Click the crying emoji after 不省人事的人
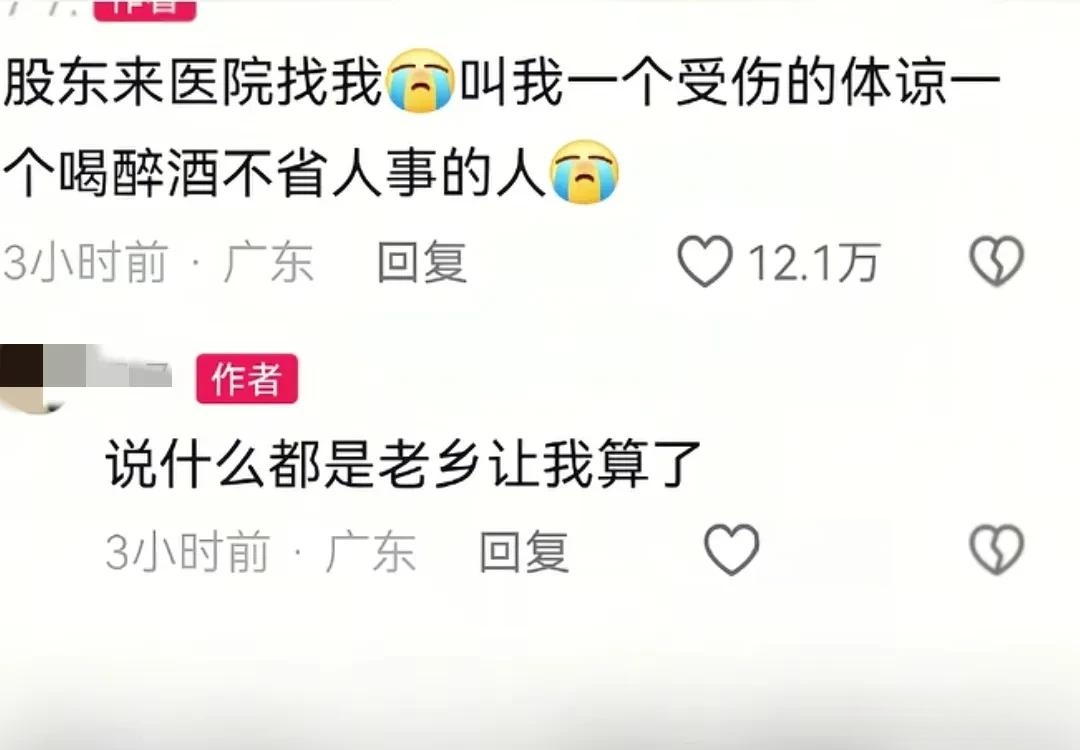The width and height of the screenshot is (1080, 750). 583,172
